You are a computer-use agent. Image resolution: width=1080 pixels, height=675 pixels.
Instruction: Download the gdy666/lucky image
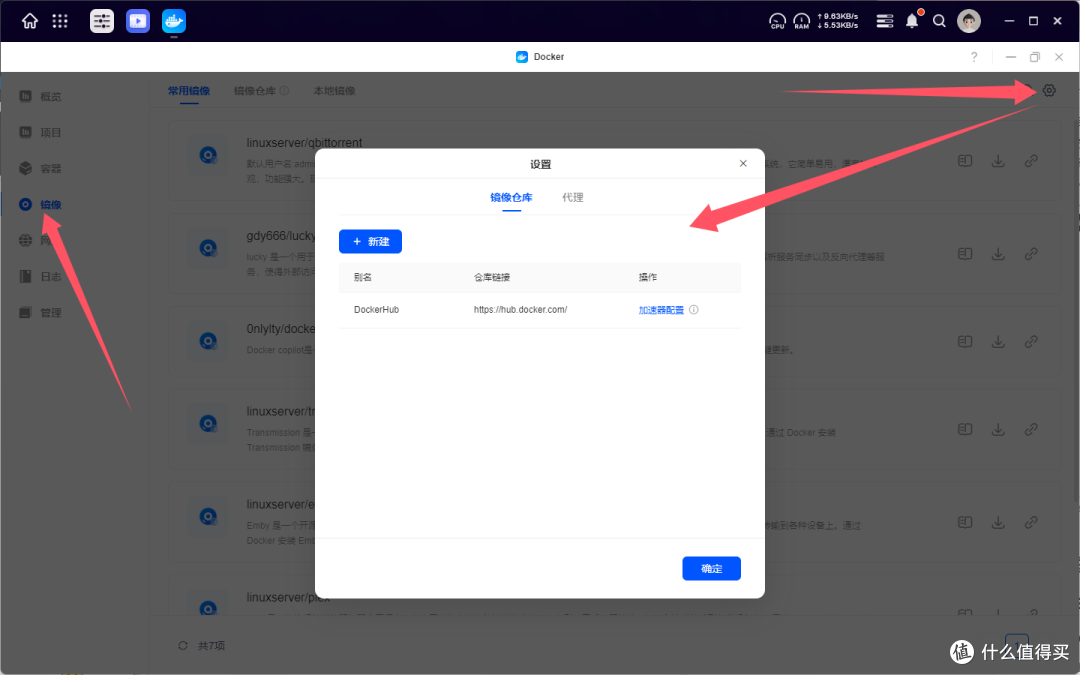coord(998,253)
